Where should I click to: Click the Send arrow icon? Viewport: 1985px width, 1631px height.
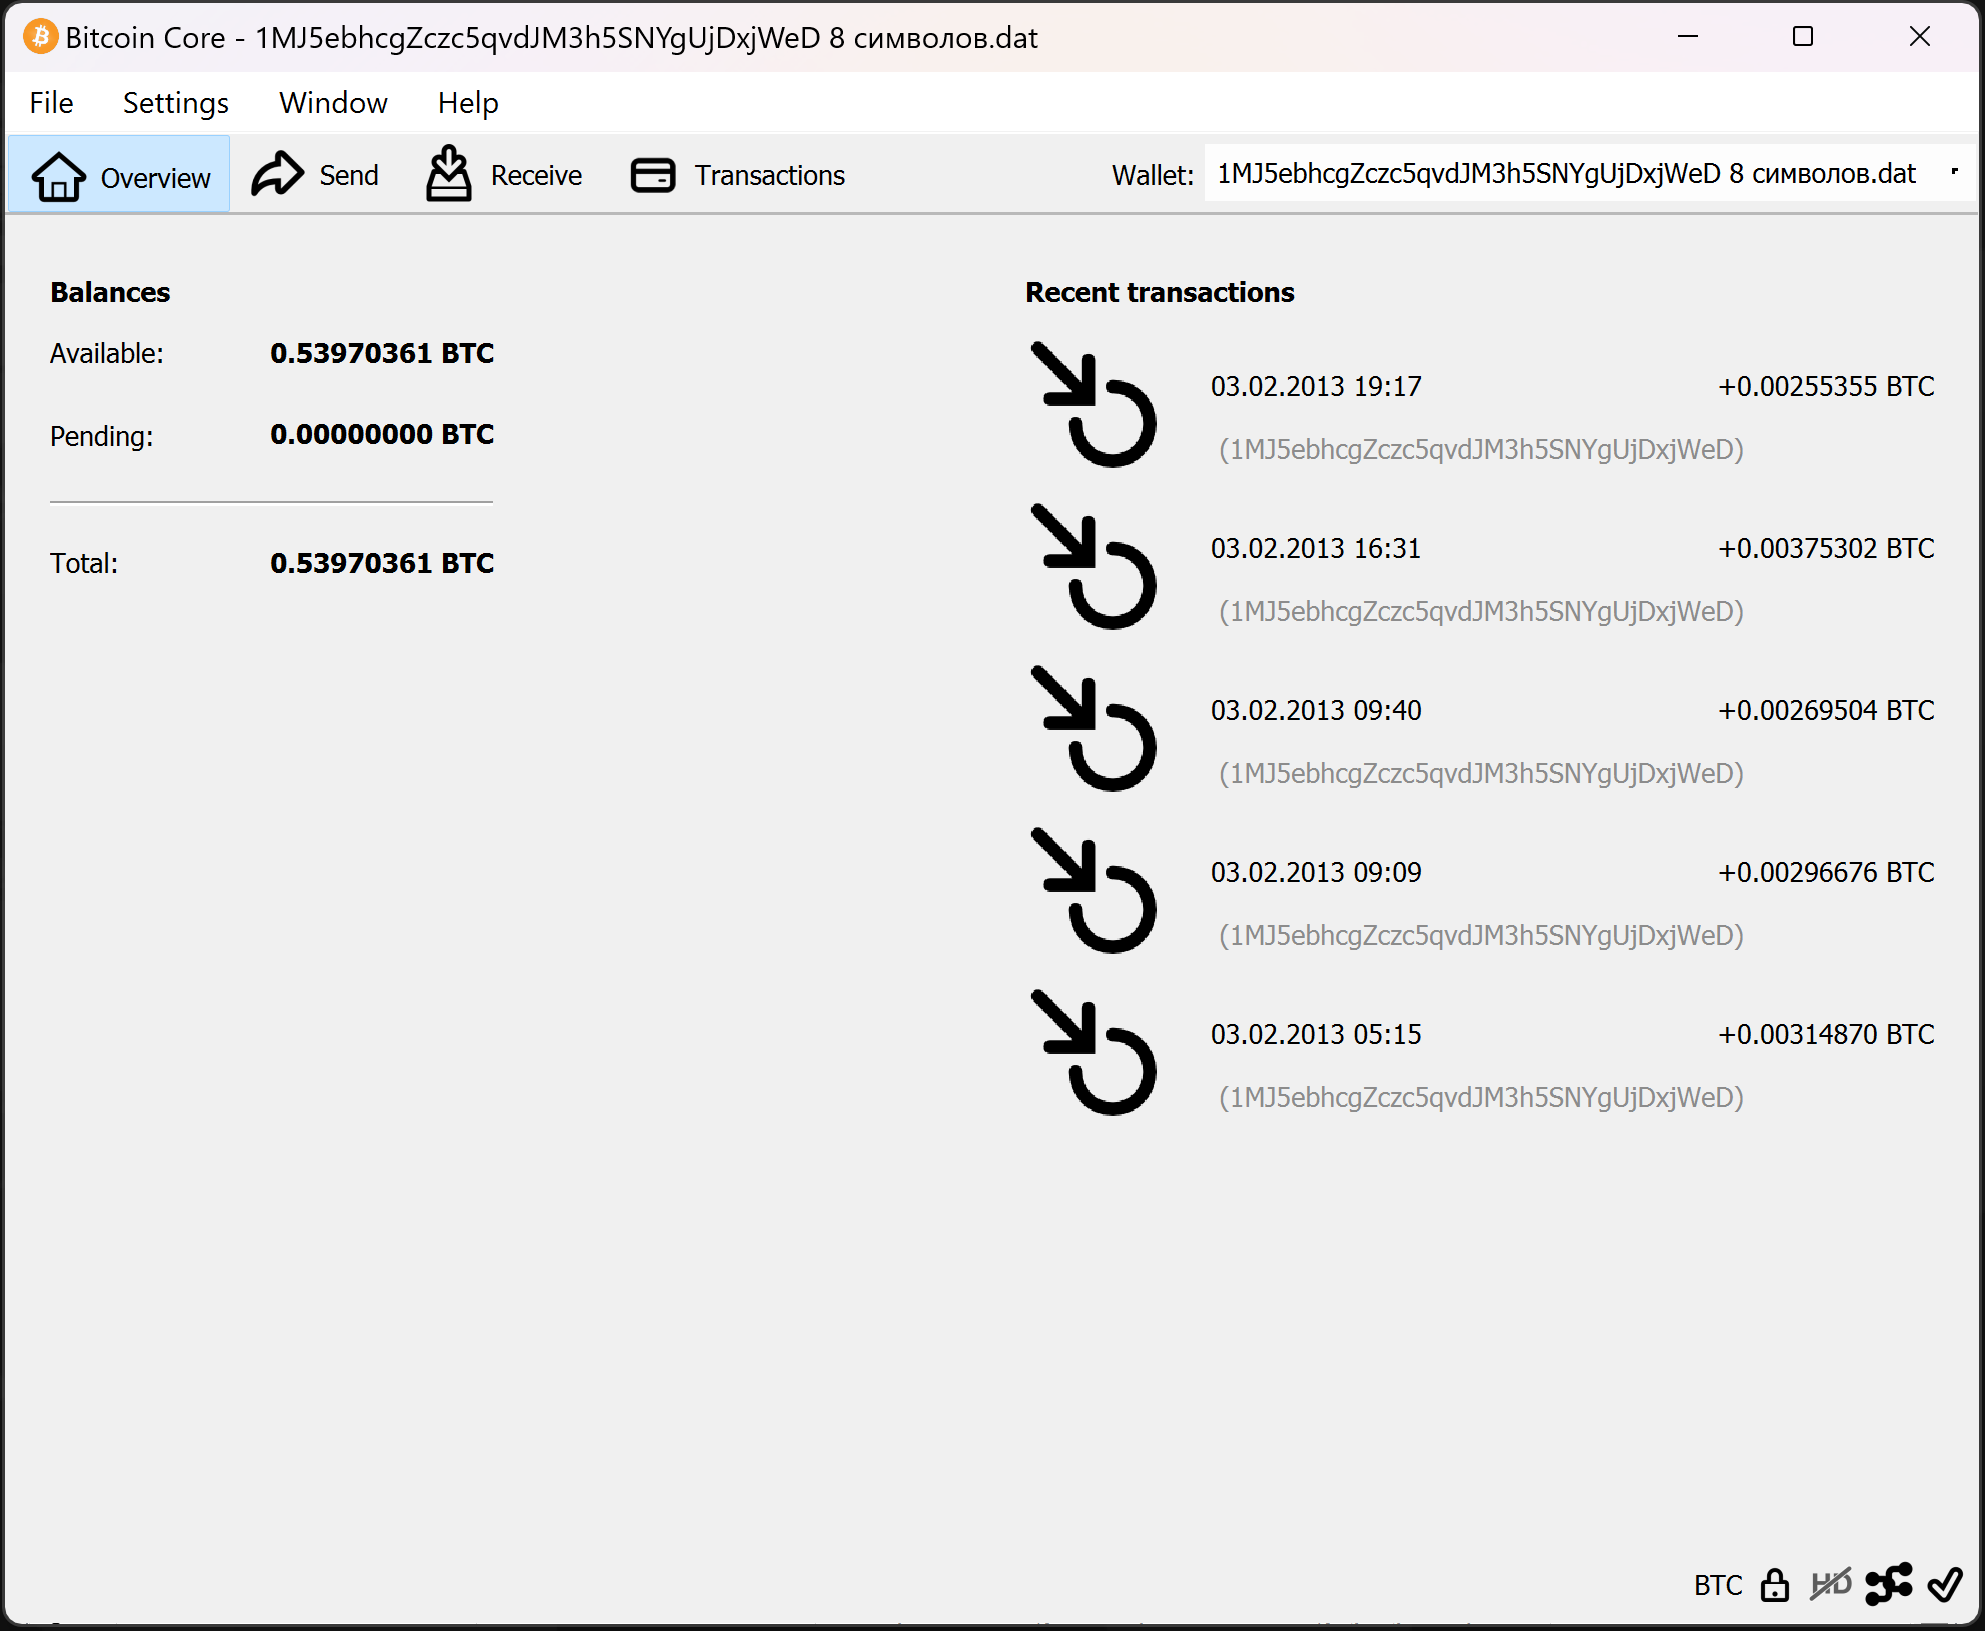click(x=277, y=174)
